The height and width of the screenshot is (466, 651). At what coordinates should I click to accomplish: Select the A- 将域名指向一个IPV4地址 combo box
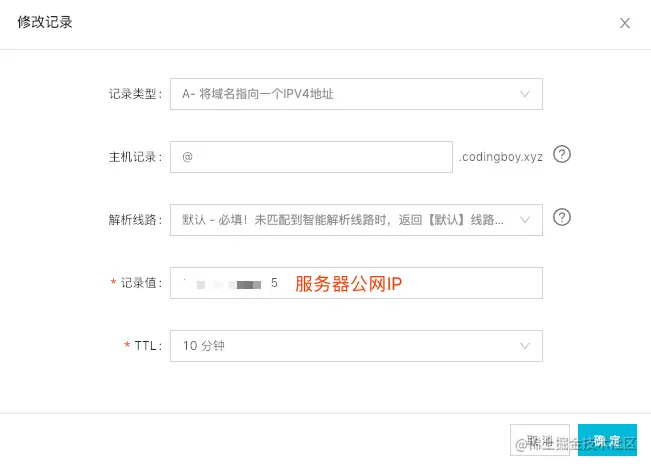(356, 94)
